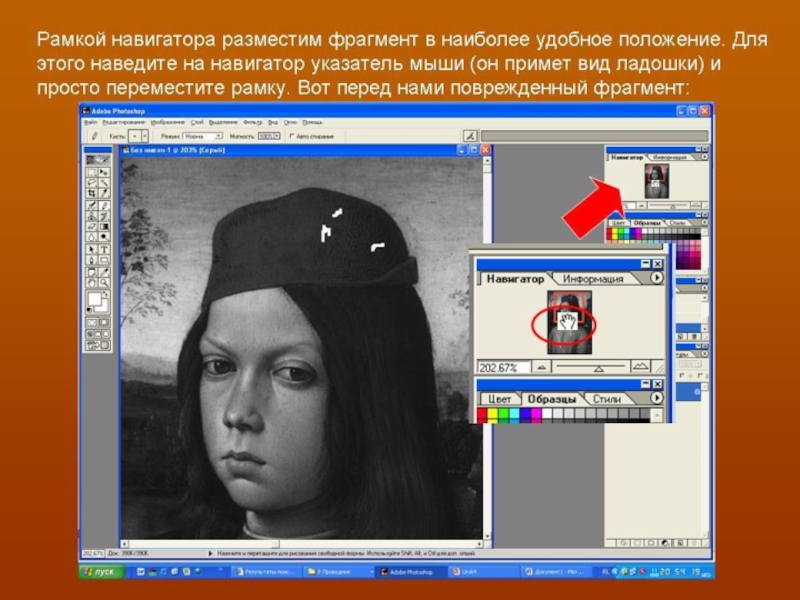This screenshot has width=800, height=600.
Task: Select the Clone Stamp tool
Action: pos(92,216)
